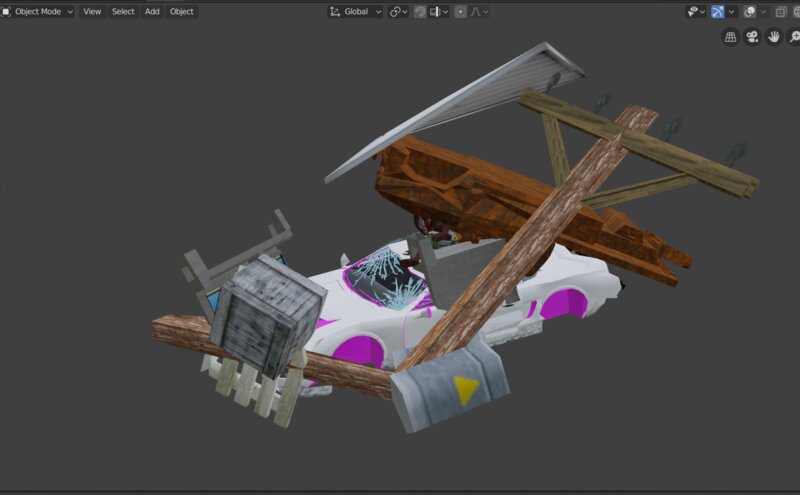Toggle X-ray mode button
Screen dimensions: 800x495
point(781,12)
